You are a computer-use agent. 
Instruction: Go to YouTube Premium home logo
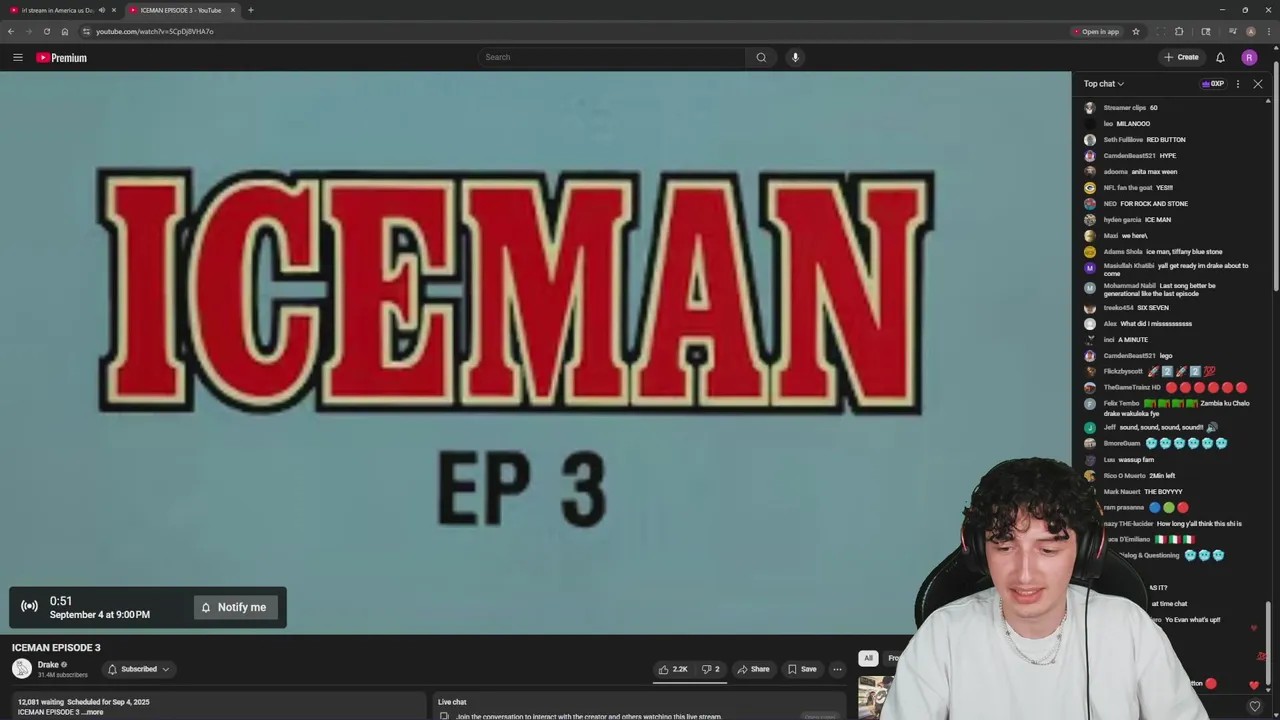pyautogui.click(x=62, y=57)
